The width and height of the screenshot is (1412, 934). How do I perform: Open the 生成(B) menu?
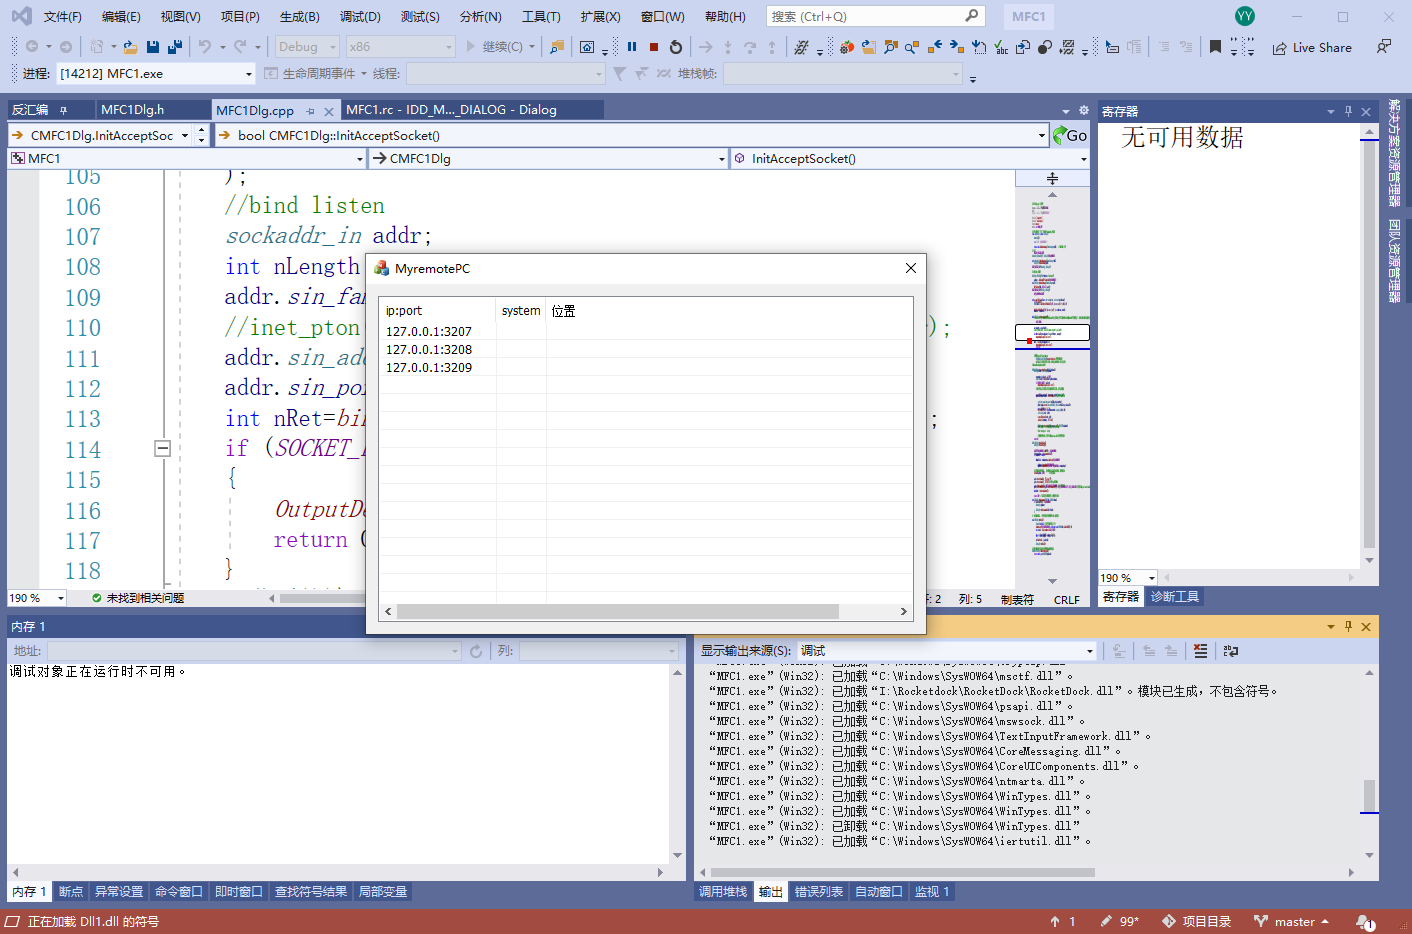click(x=300, y=17)
